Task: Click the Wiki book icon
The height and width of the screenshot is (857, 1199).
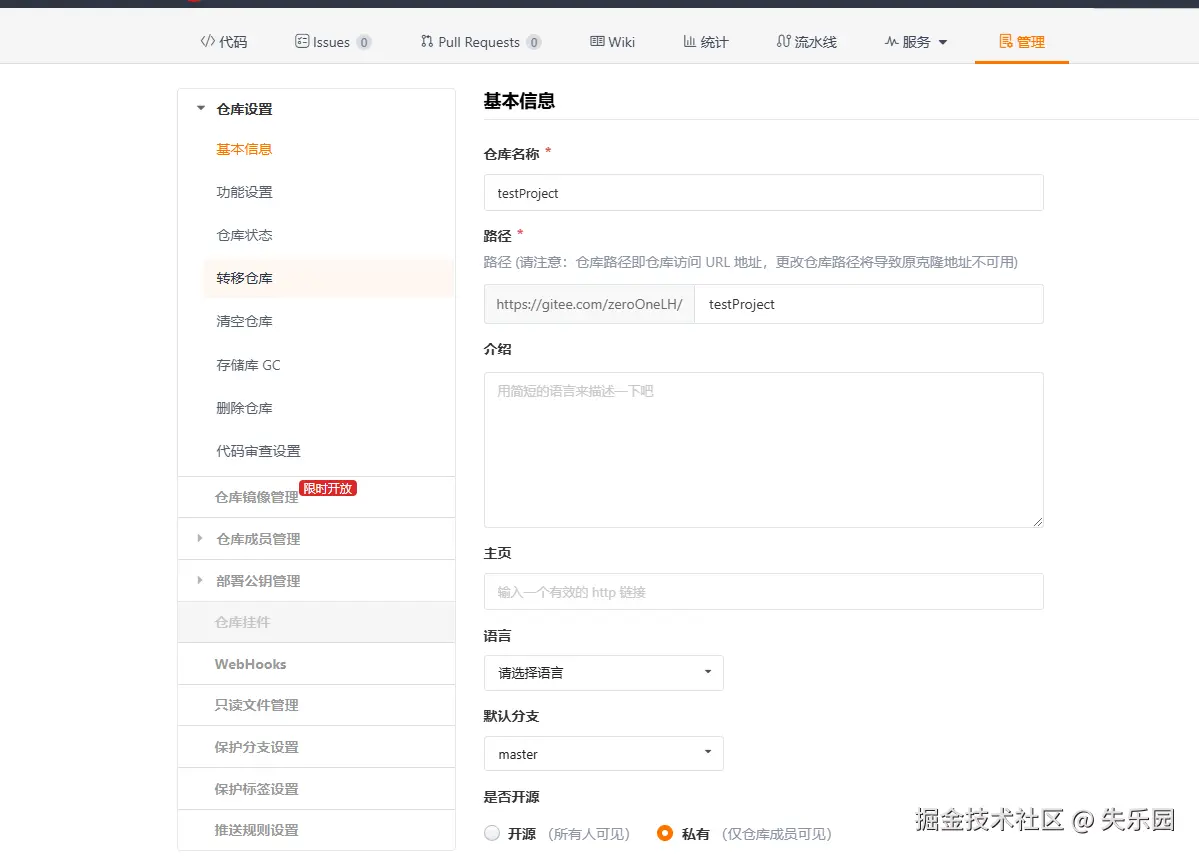Action: (597, 41)
